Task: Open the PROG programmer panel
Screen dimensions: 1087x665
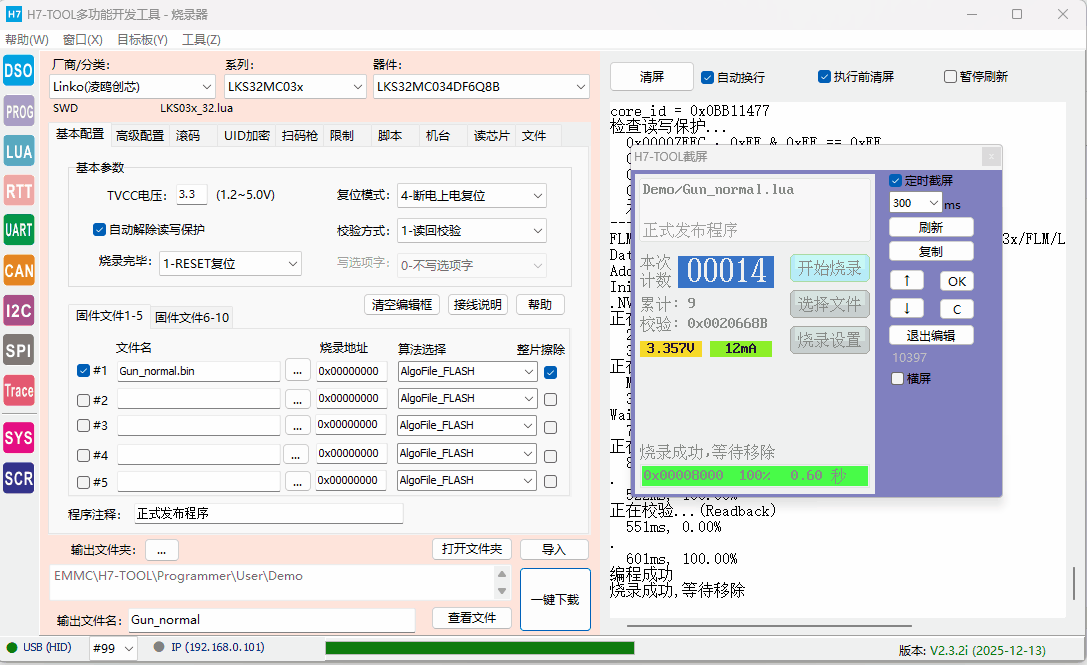Action: pos(19,111)
